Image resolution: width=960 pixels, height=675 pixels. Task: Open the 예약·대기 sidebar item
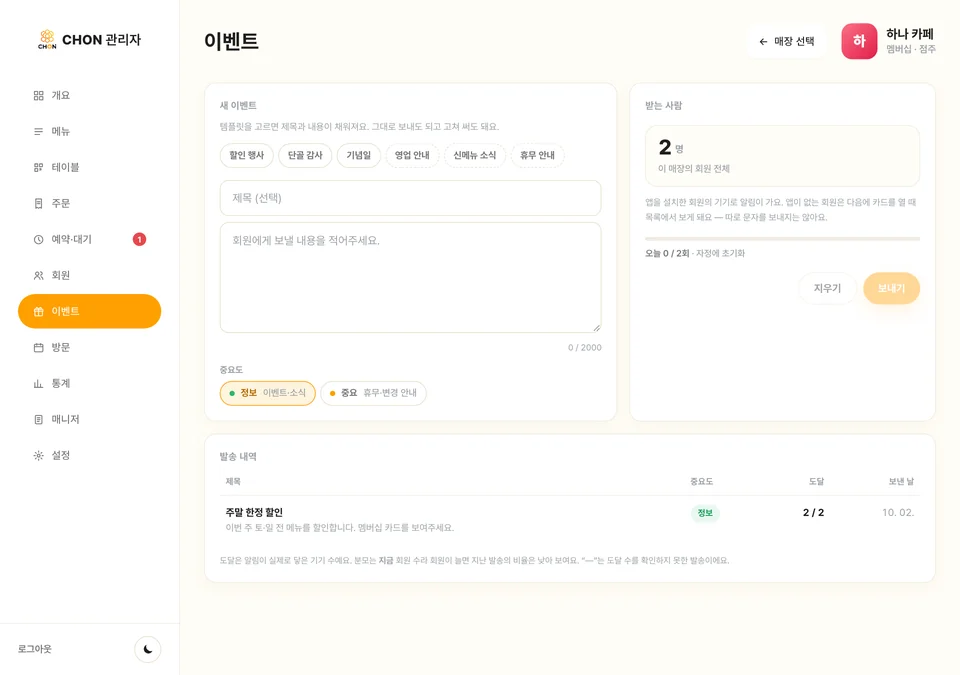[x=89, y=239]
